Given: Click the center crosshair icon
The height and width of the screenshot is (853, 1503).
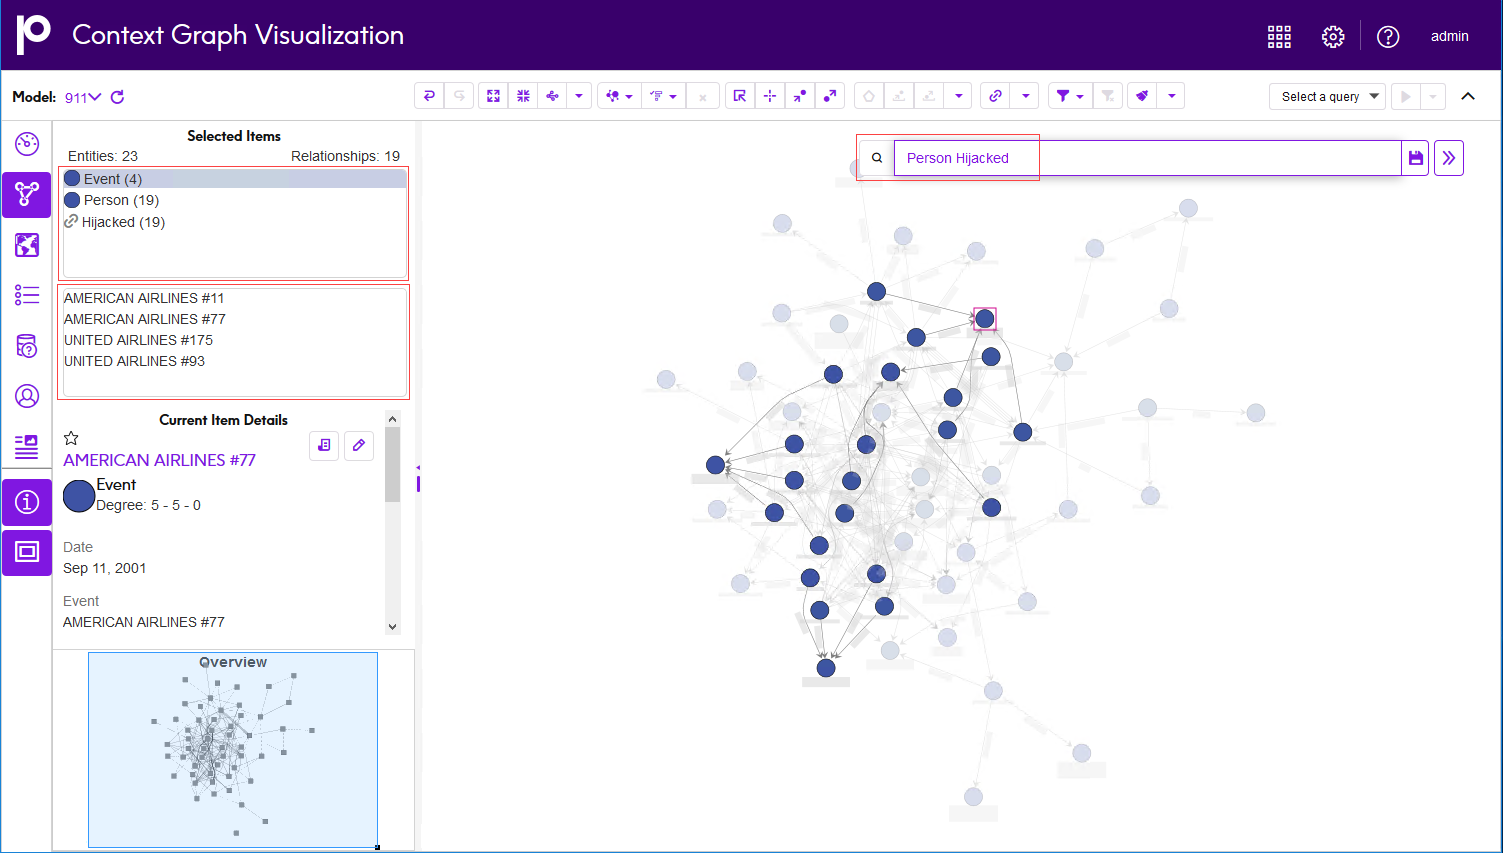Looking at the screenshot, I should point(770,96).
